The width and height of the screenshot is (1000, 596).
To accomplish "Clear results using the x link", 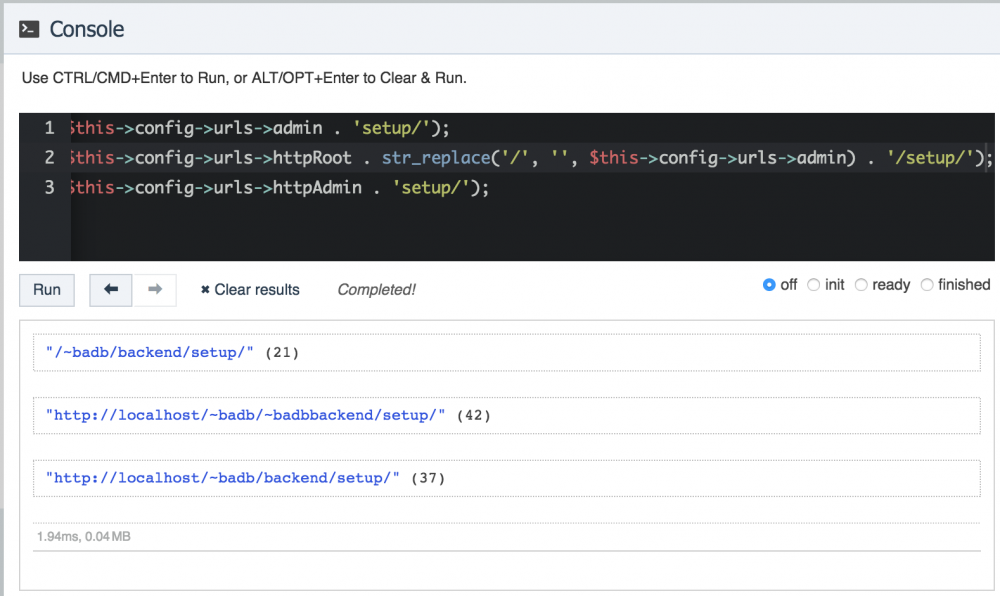I will pos(250,290).
